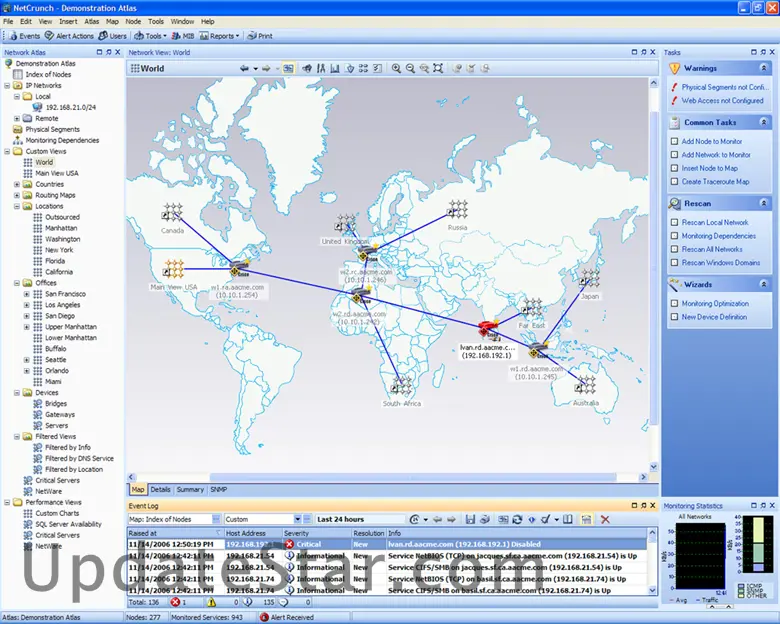Open Physical Segments not Configured warning

(725, 87)
